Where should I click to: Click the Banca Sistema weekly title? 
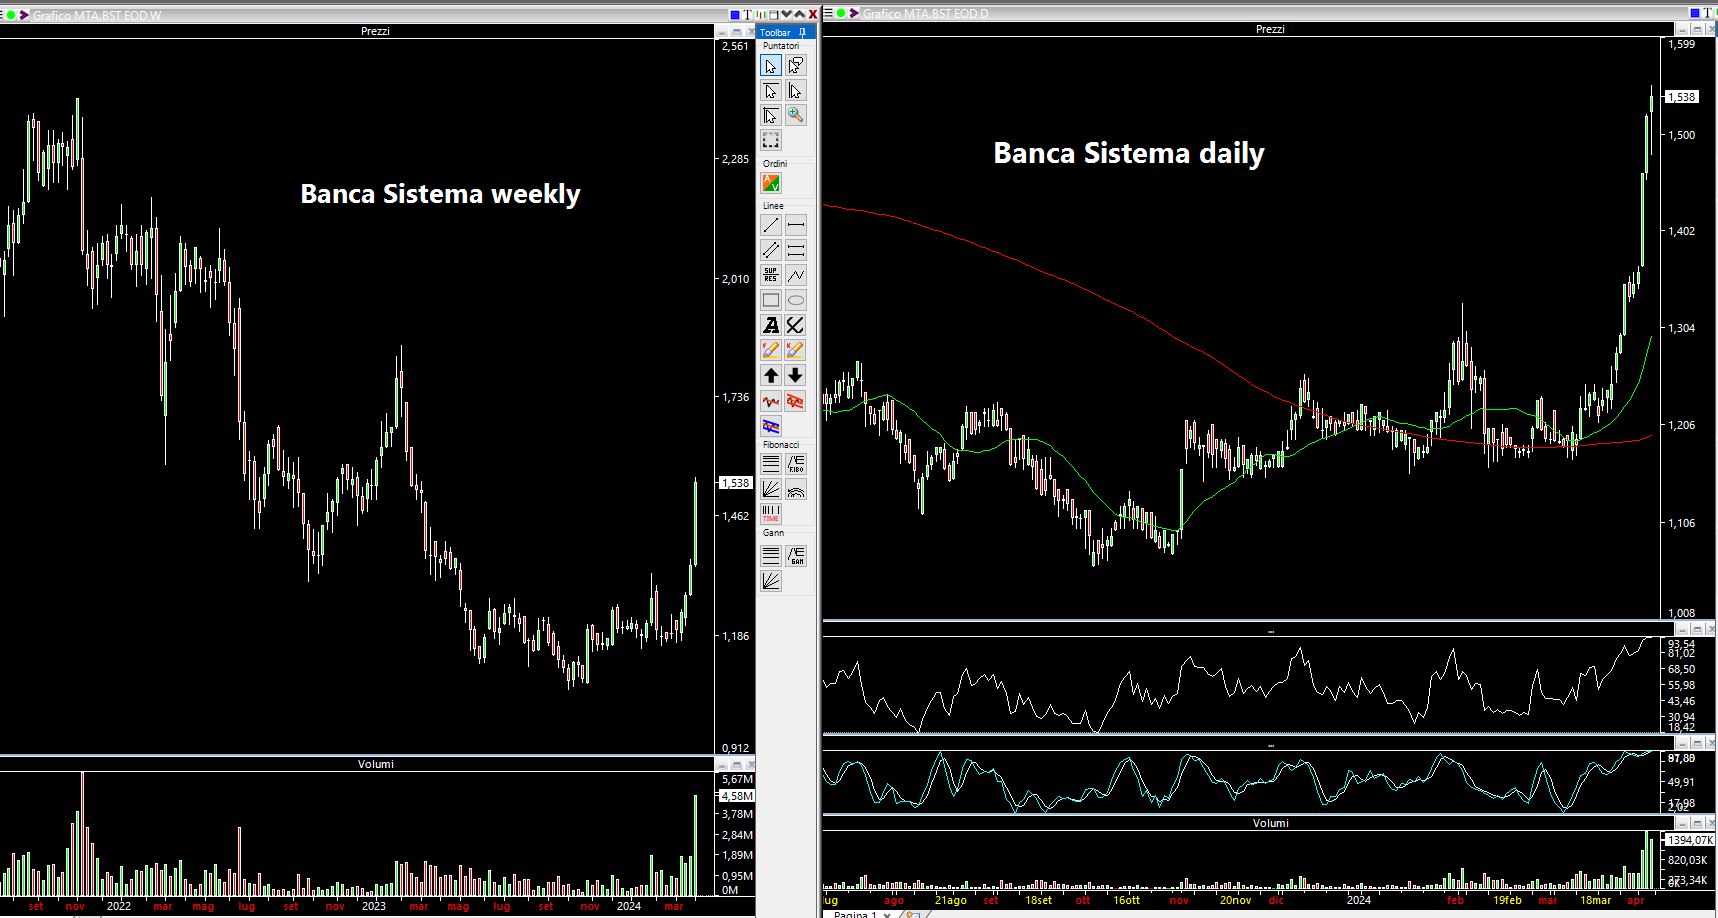pyautogui.click(x=440, y=194)
